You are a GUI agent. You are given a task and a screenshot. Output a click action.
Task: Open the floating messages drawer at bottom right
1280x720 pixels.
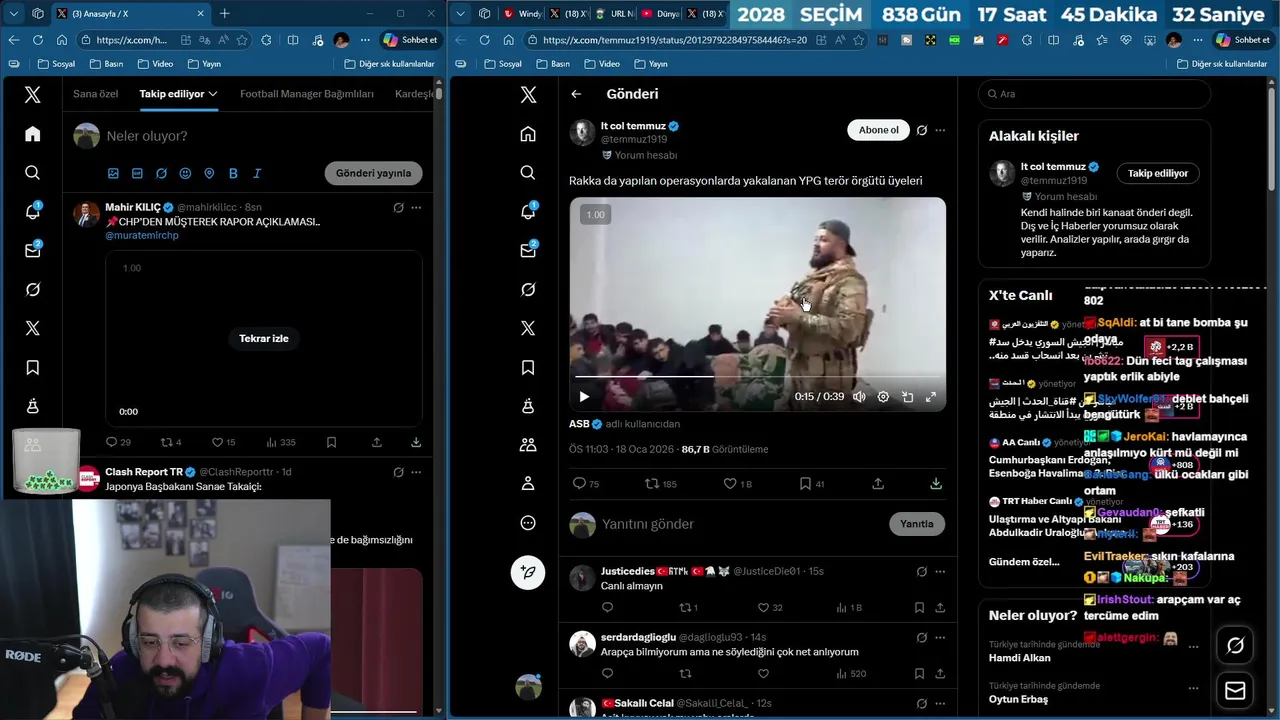[1235, 691]
